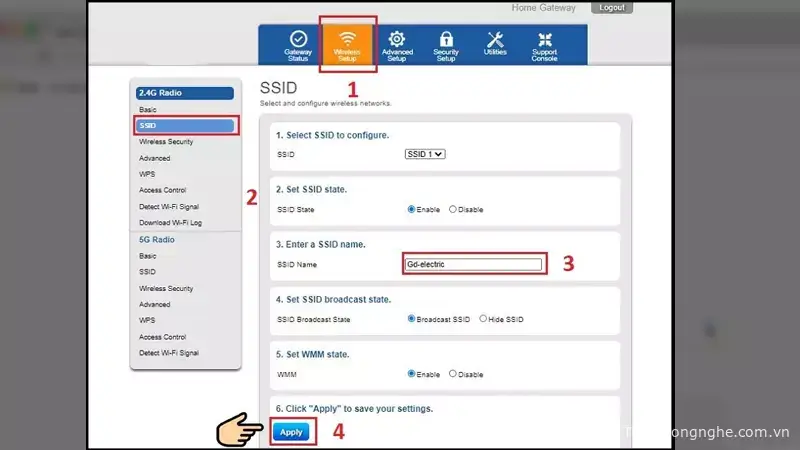Click the SSID Name text field
This screenshot has height=450, width=800.
coord(473,264)
